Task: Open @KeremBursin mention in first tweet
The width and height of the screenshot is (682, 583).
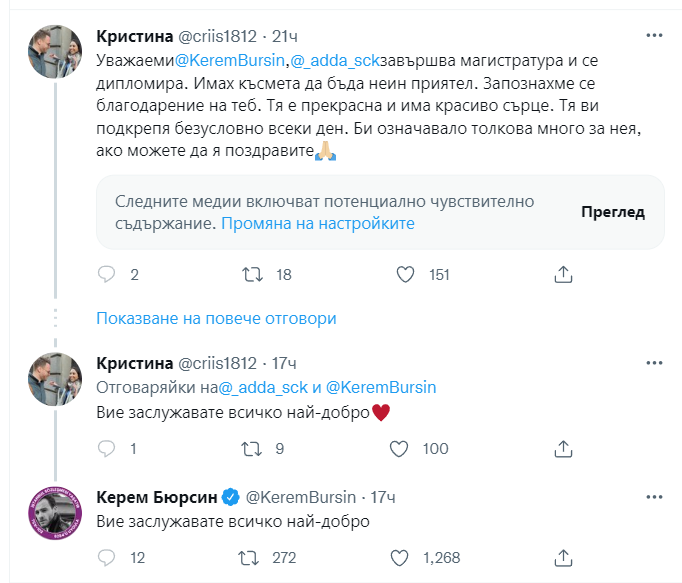Action: pos(232,60)
